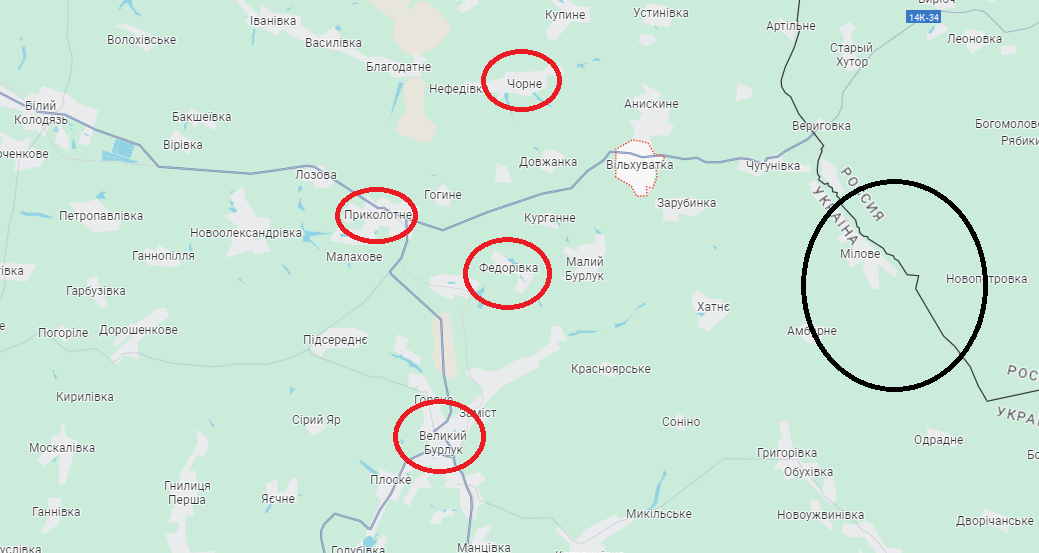Select the Старый Хутор label
The width and height of the screenshot is (1039, 553).
pos(851,55)
